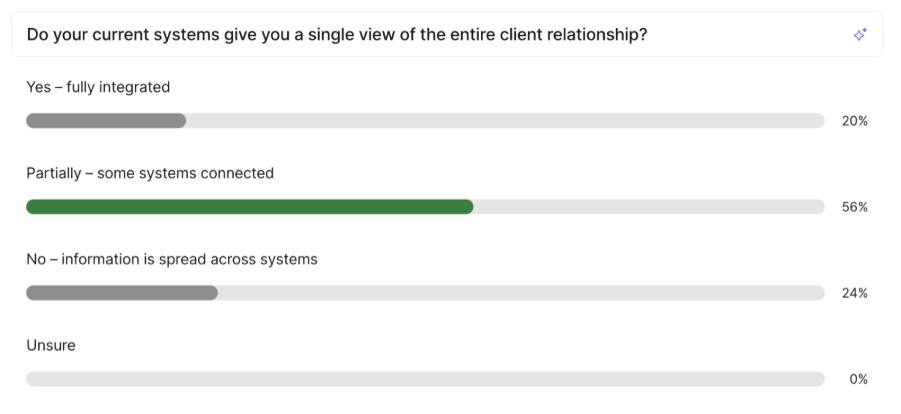901x414 pixels.
Task: Click the 56% result value
Action: pos(855,207)
